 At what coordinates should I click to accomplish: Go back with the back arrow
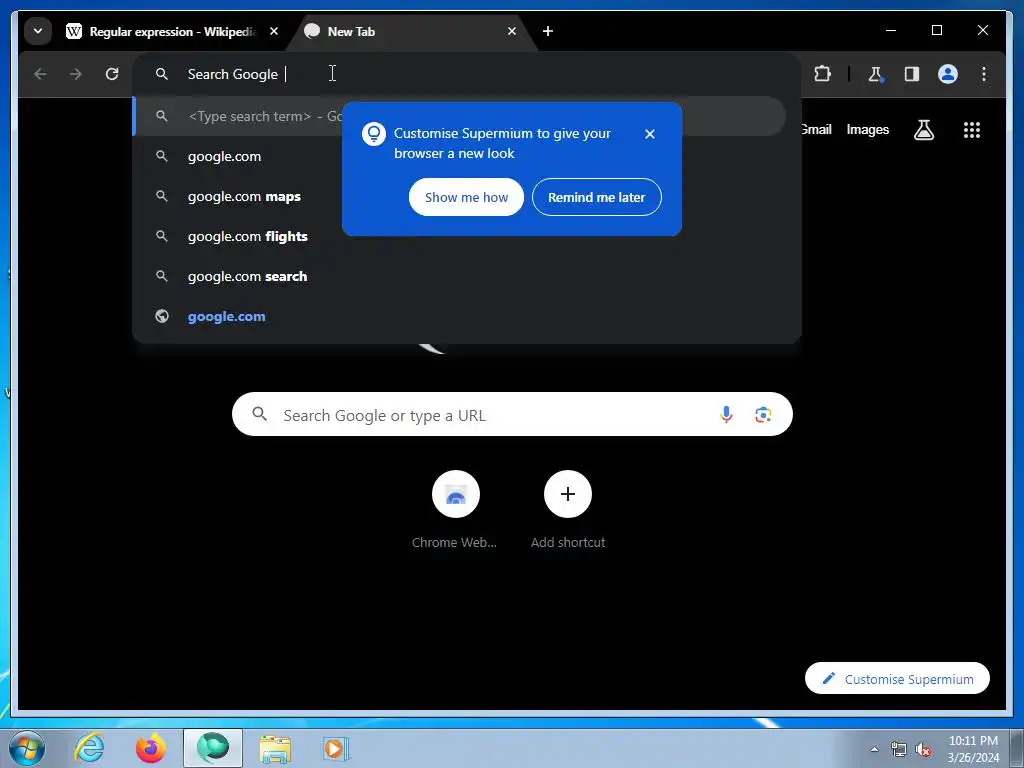[x=40, y=74]
